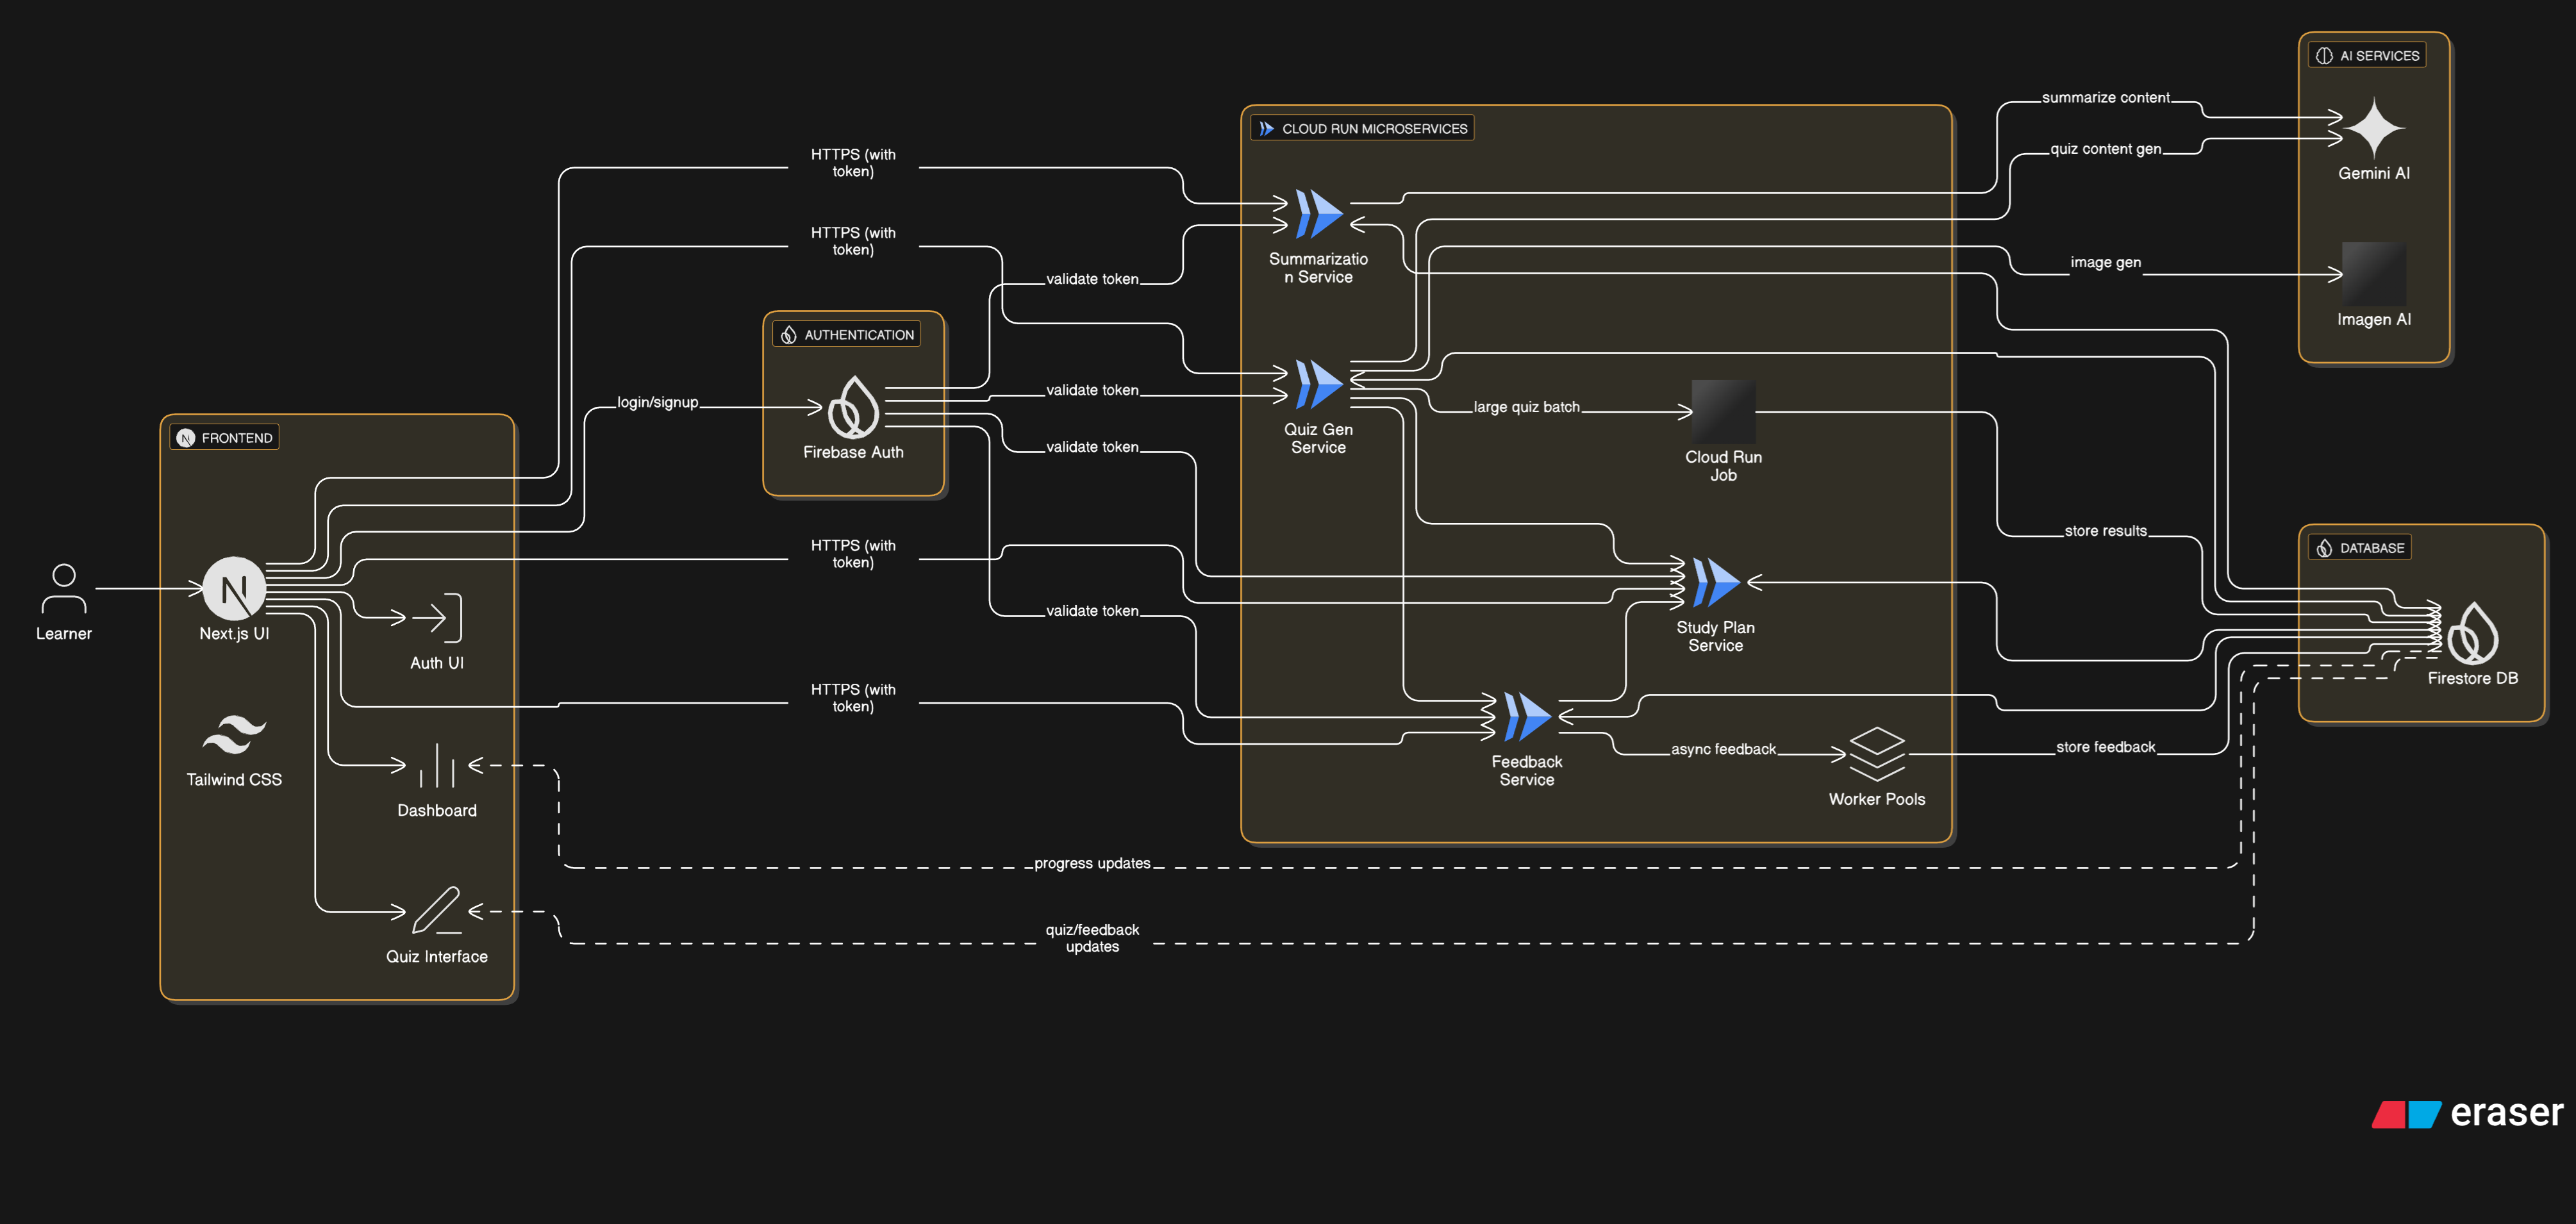The width and height of the screenshot is (2576, 1224).
Task: Select the Quiz Interface pencil icon
Action: click(x=437, y=910)
